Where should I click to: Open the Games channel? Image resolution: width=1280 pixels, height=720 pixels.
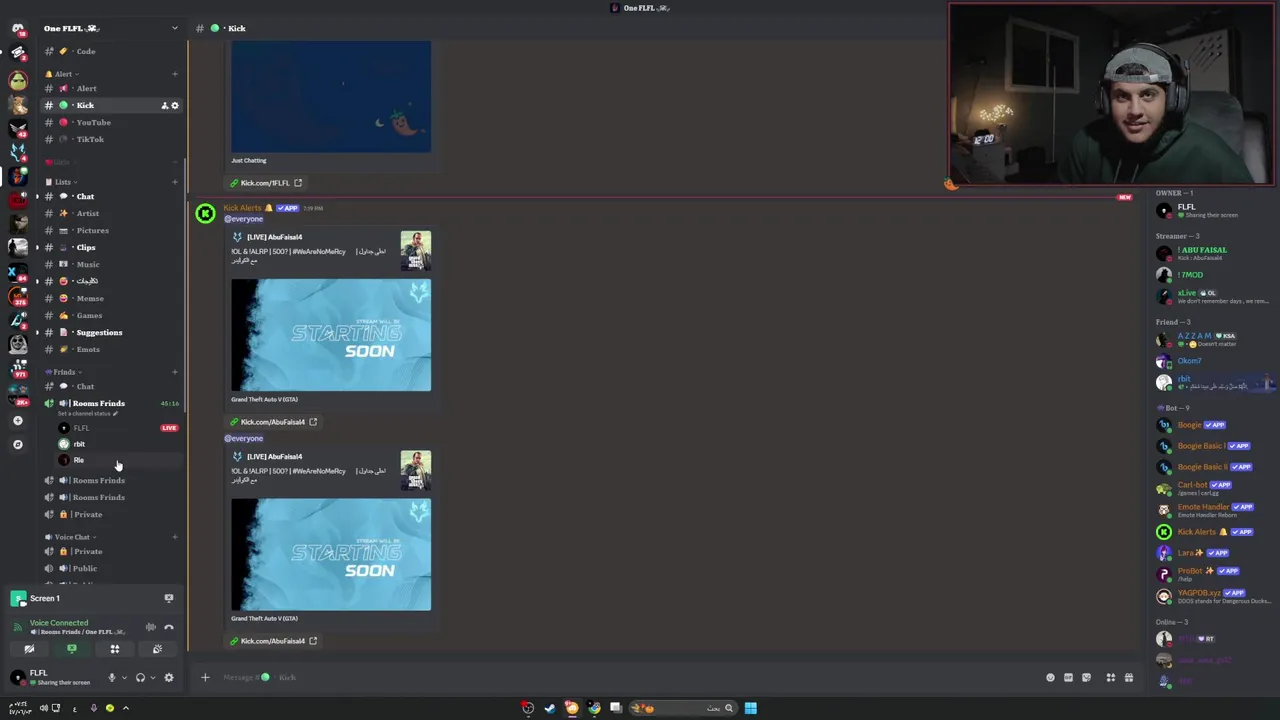point(110,315)
